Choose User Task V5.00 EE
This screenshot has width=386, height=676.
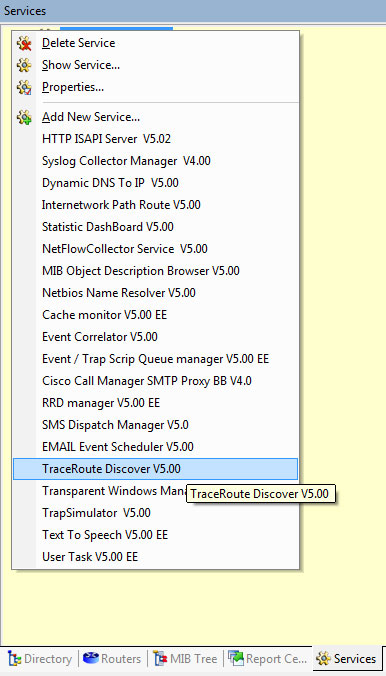pyautogui.click(x=155, y=557)
